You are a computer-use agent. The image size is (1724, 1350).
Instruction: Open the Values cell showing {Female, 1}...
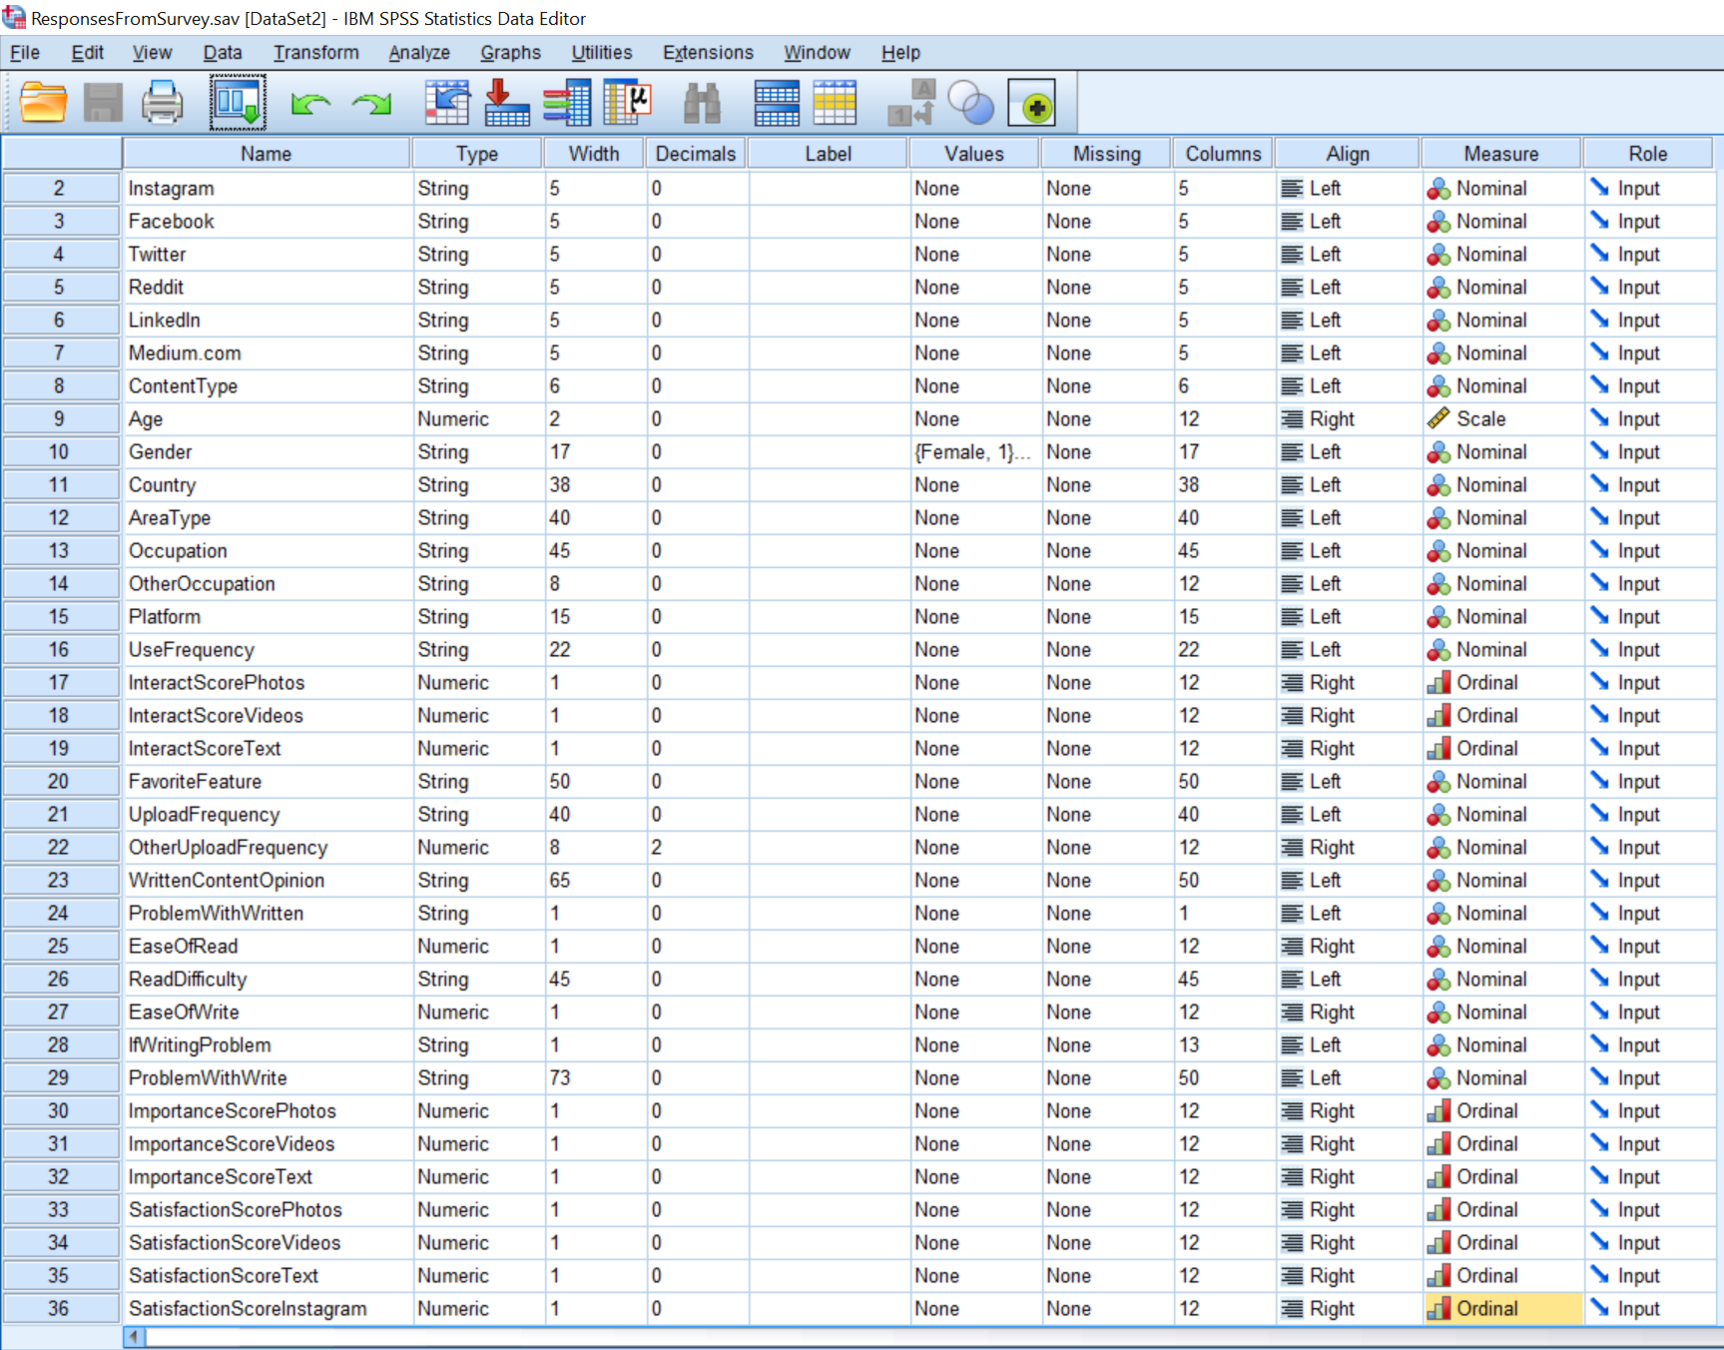point(975,452)
